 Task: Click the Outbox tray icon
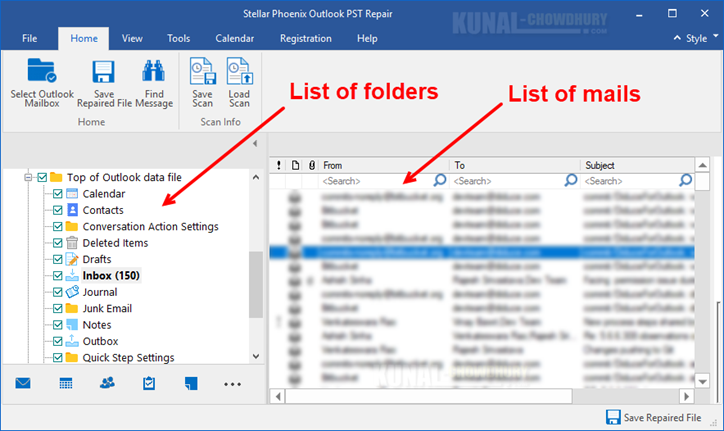click(x=72, y=341)
